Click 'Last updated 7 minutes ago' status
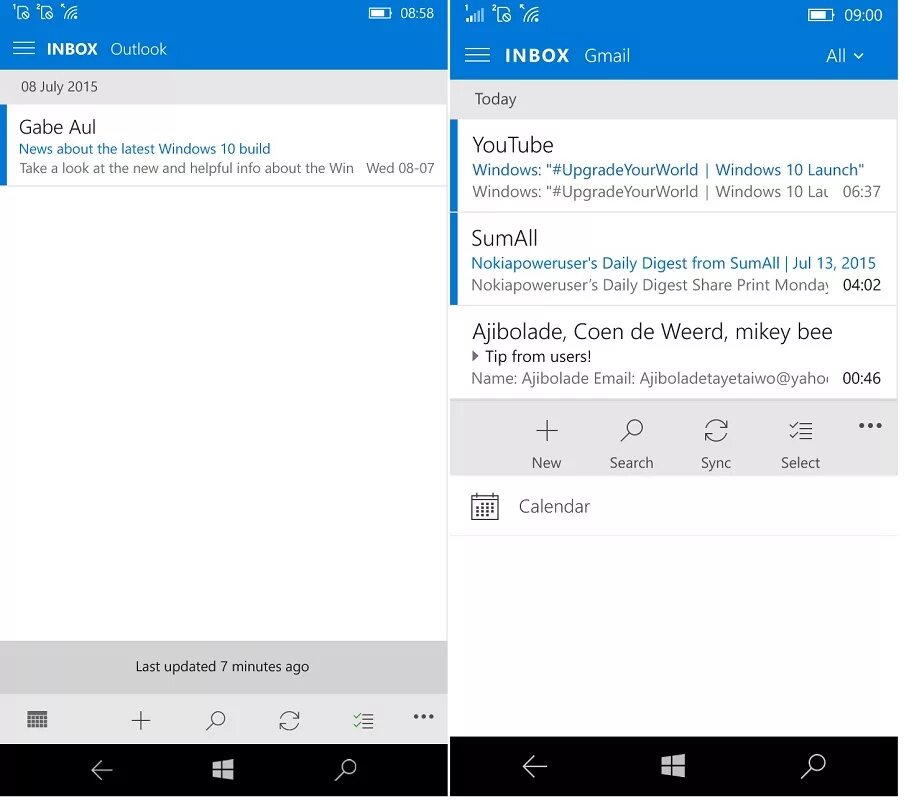The image size is (904, 800). (x=223, y=667)
